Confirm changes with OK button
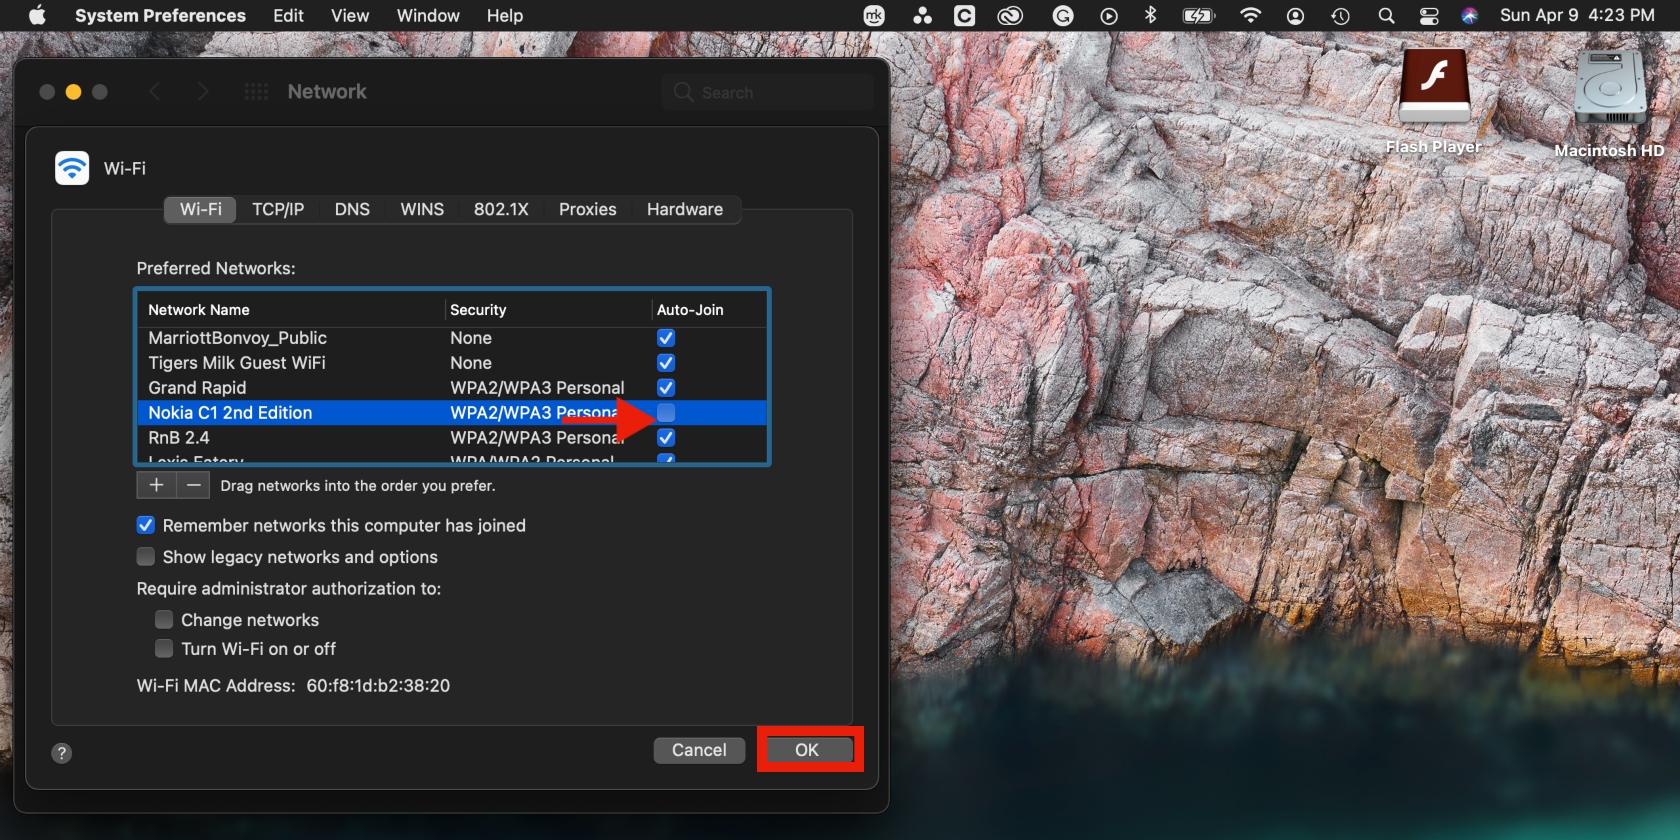Image resolution: width=1680 pixels, height=840 pixels. [807, 750]
